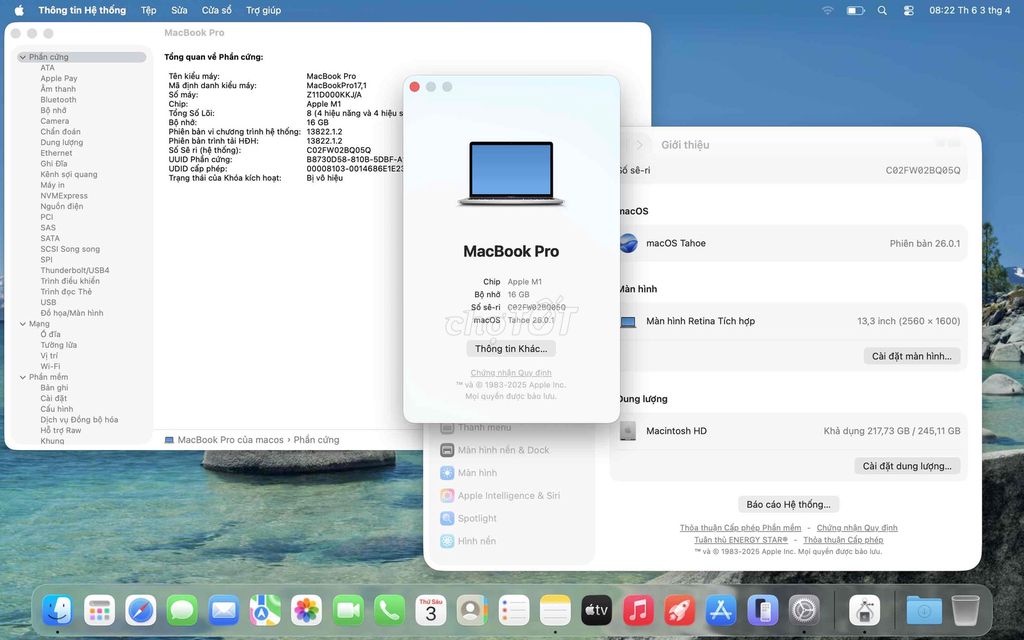Viewport: 1024px width, 640px height.
Task: Open the Mail app in Dock
Action: point(223,611)
